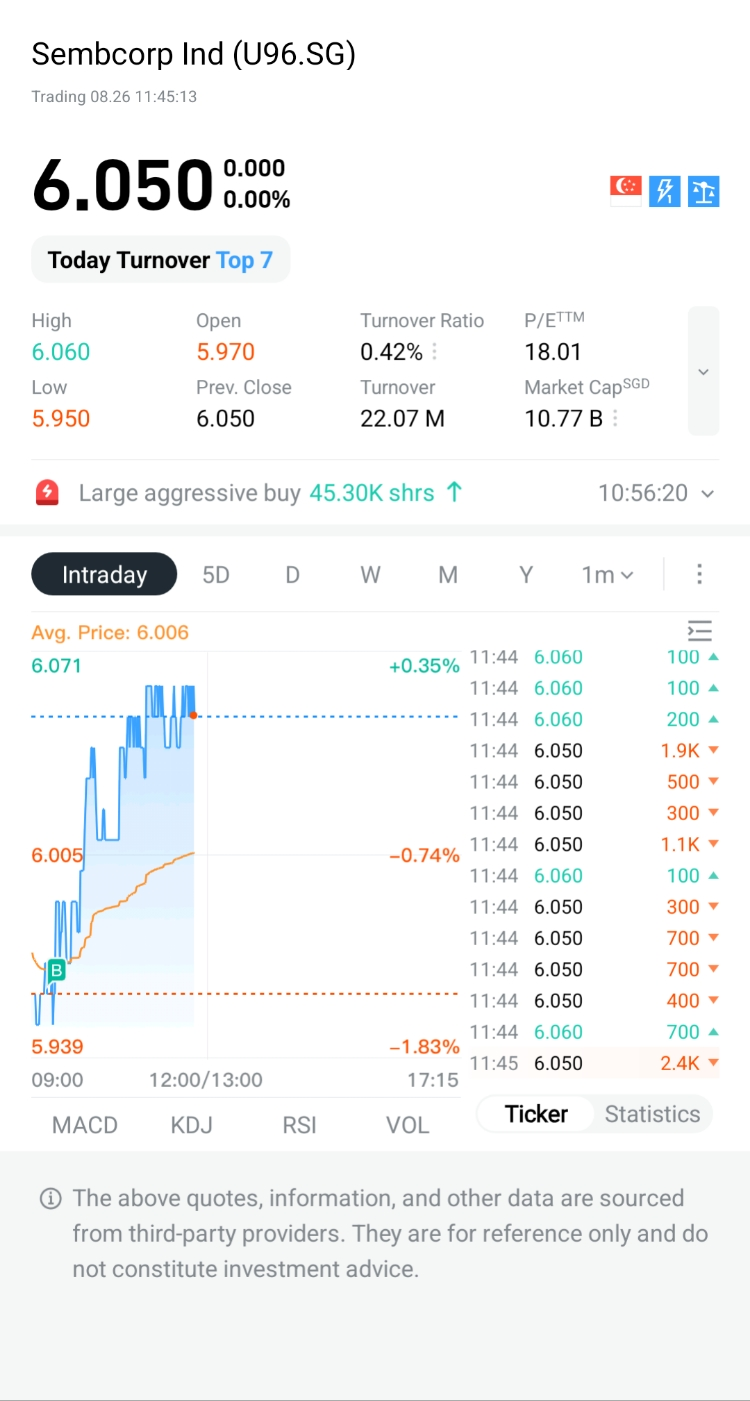Select the Intraday chart tab
The image size is (750, 1401).
pos(104,574)
